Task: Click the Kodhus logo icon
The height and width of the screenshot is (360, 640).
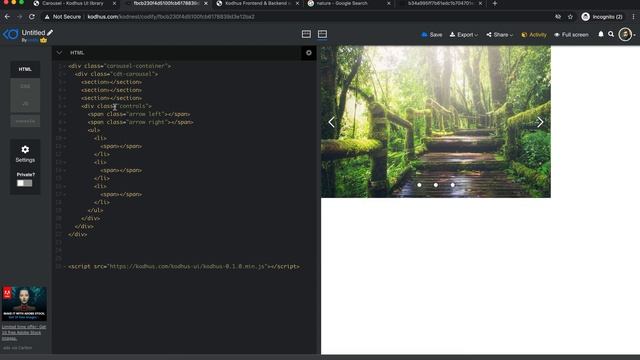Action: pyautogui.click(x=11, y=35)
